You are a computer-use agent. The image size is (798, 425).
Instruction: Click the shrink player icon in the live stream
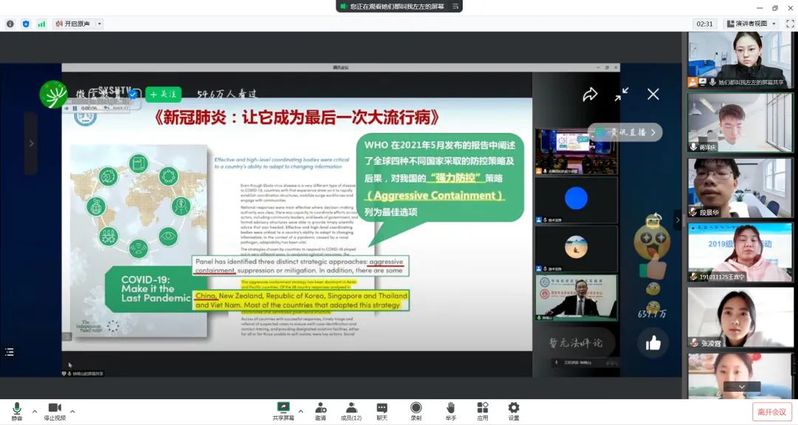(621, 94)
